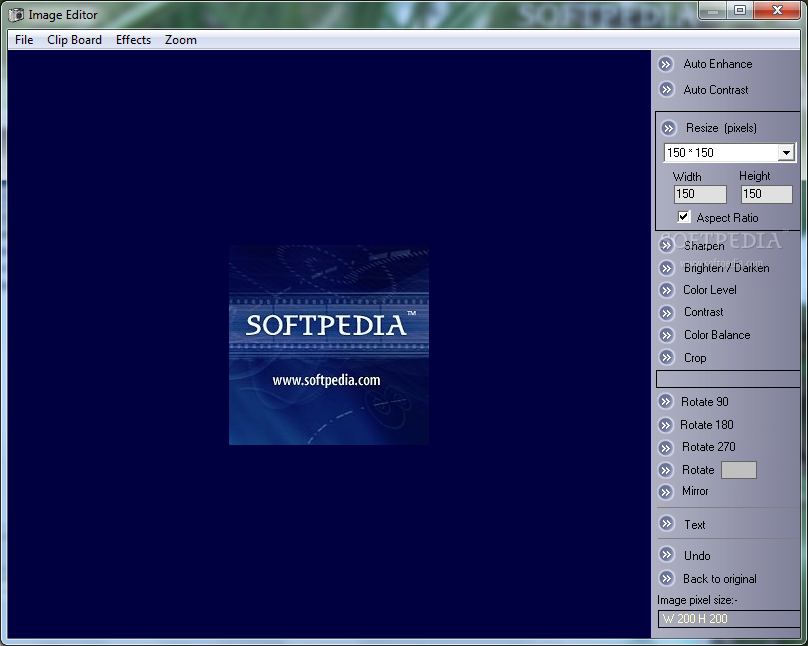The width and height of the screenshot is (808, 646).
Task: Click the Rotate 270 arrow icon
Action: [666, 448]
